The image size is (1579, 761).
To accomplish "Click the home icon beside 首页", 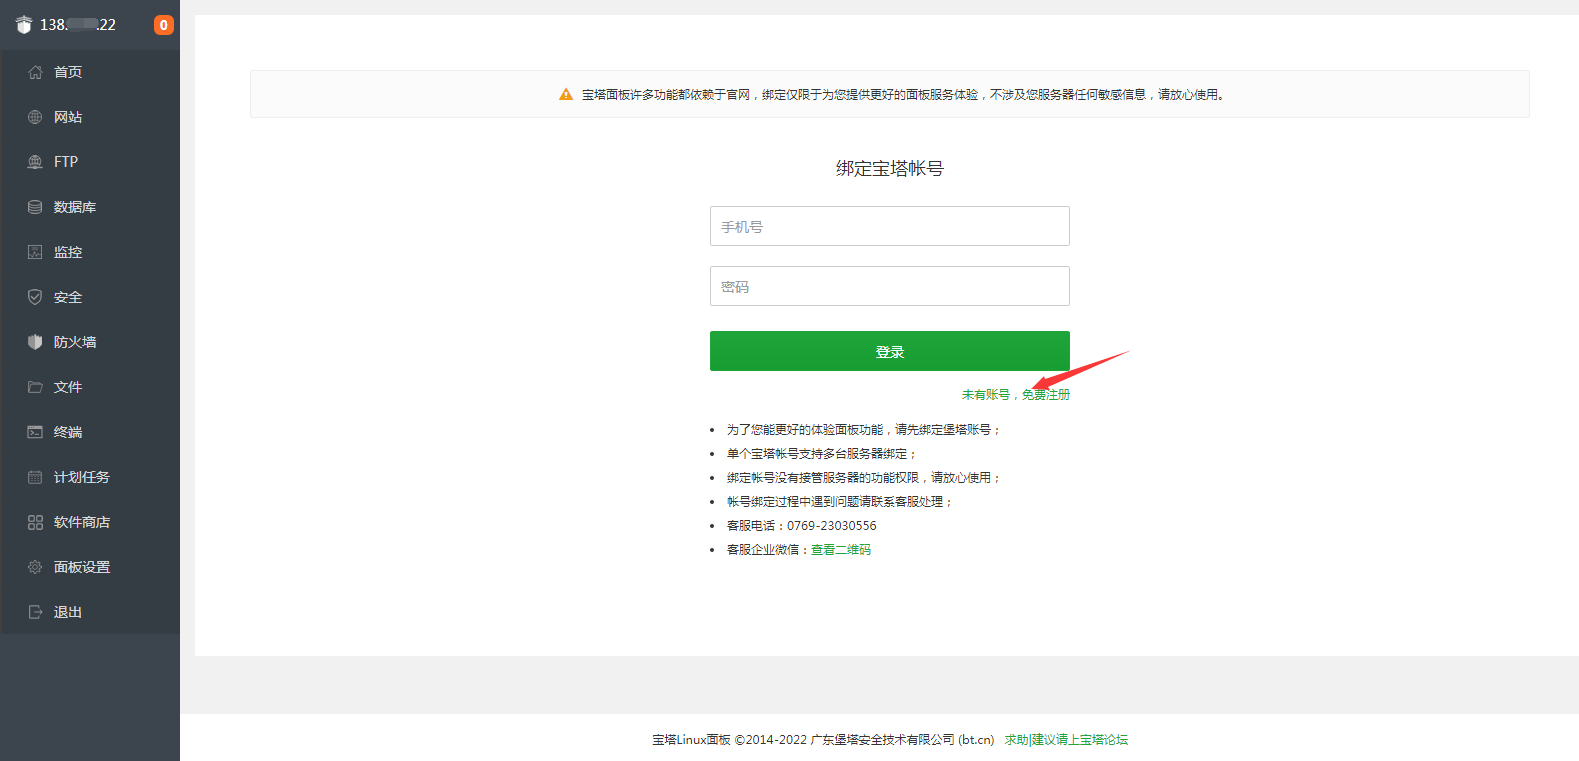I will point(35,72).
